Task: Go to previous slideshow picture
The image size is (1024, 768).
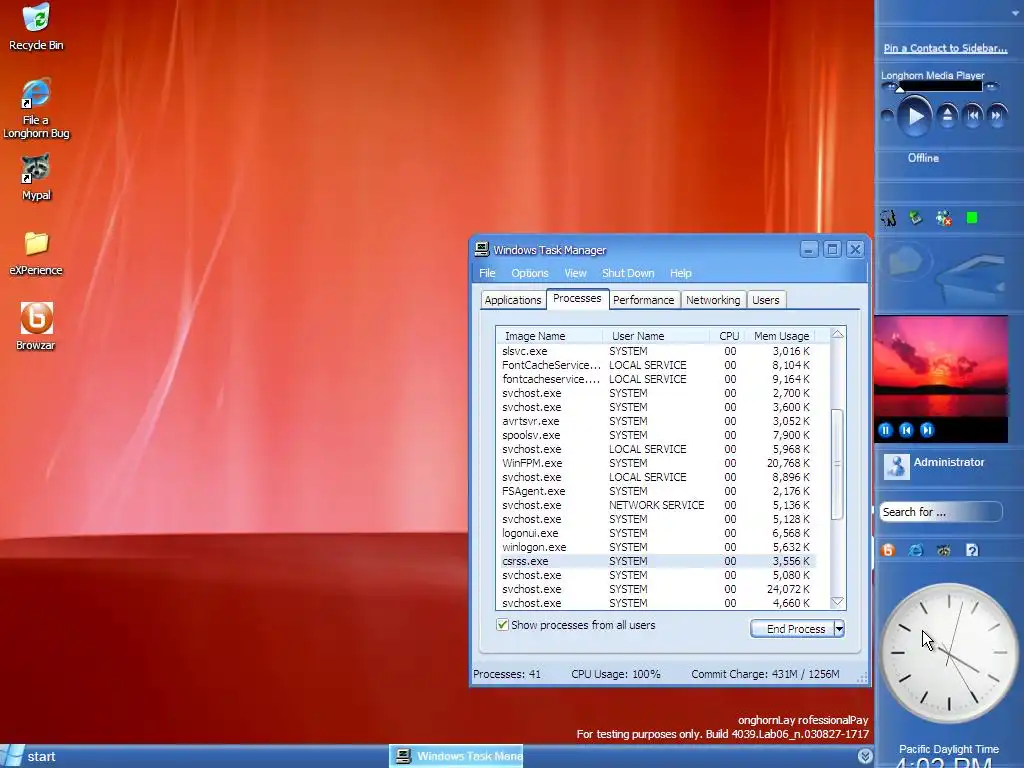Action: (906, 430)
